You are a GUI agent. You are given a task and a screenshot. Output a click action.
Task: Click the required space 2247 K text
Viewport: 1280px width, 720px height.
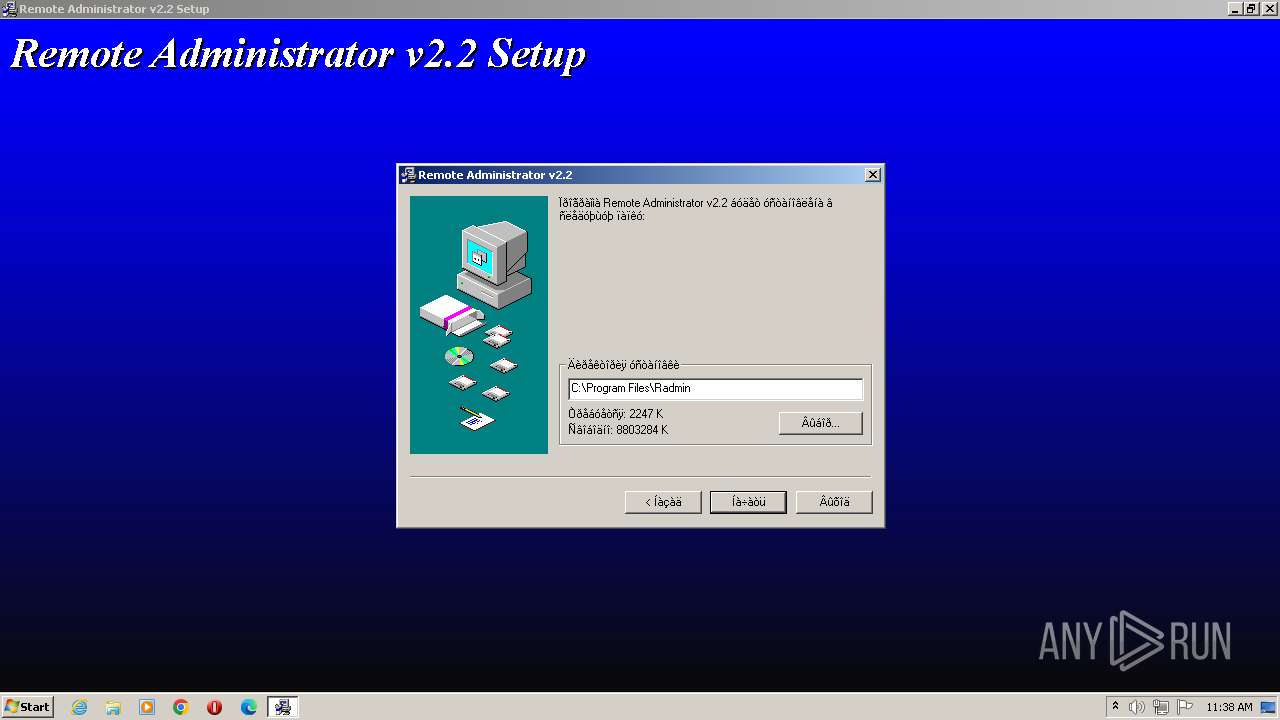pos(615,414)
